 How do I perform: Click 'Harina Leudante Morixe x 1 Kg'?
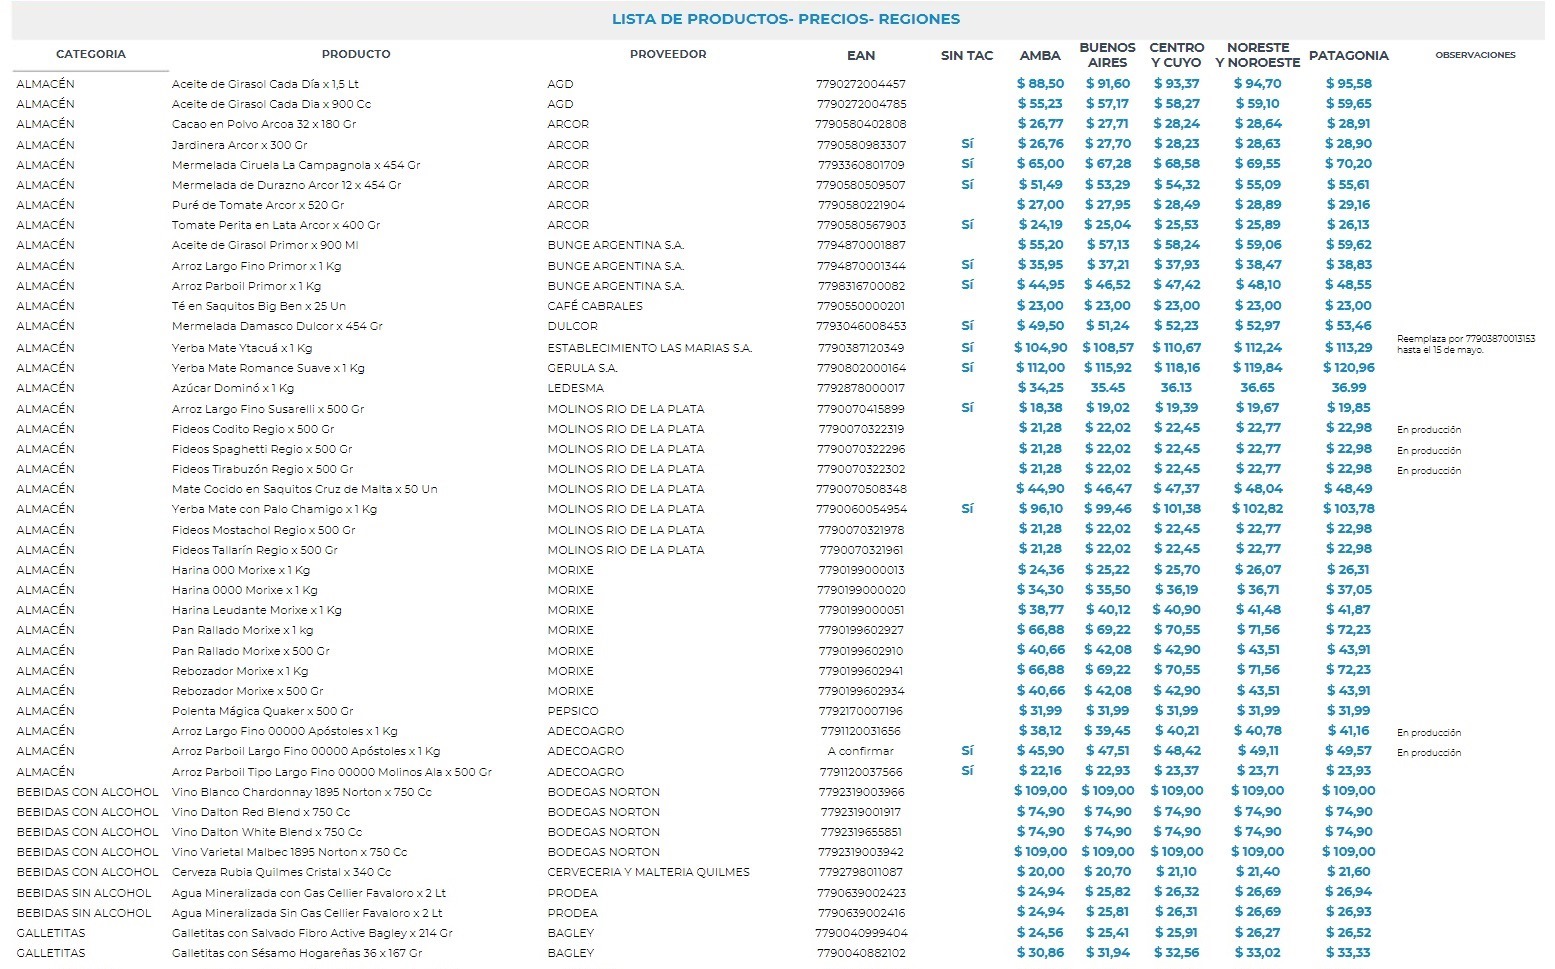pos(257,610)
